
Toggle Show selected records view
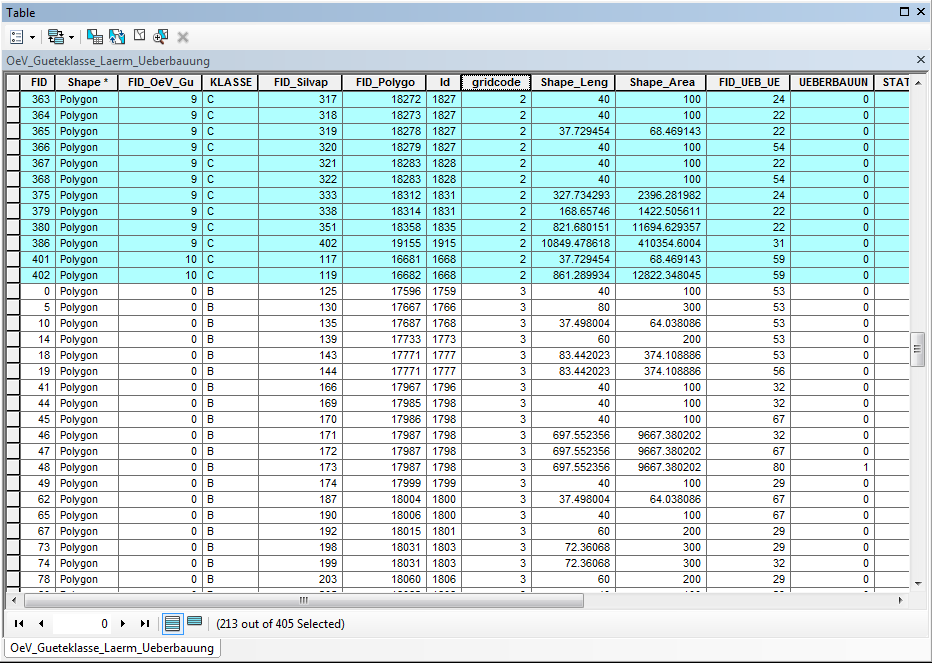pos(194,623)
